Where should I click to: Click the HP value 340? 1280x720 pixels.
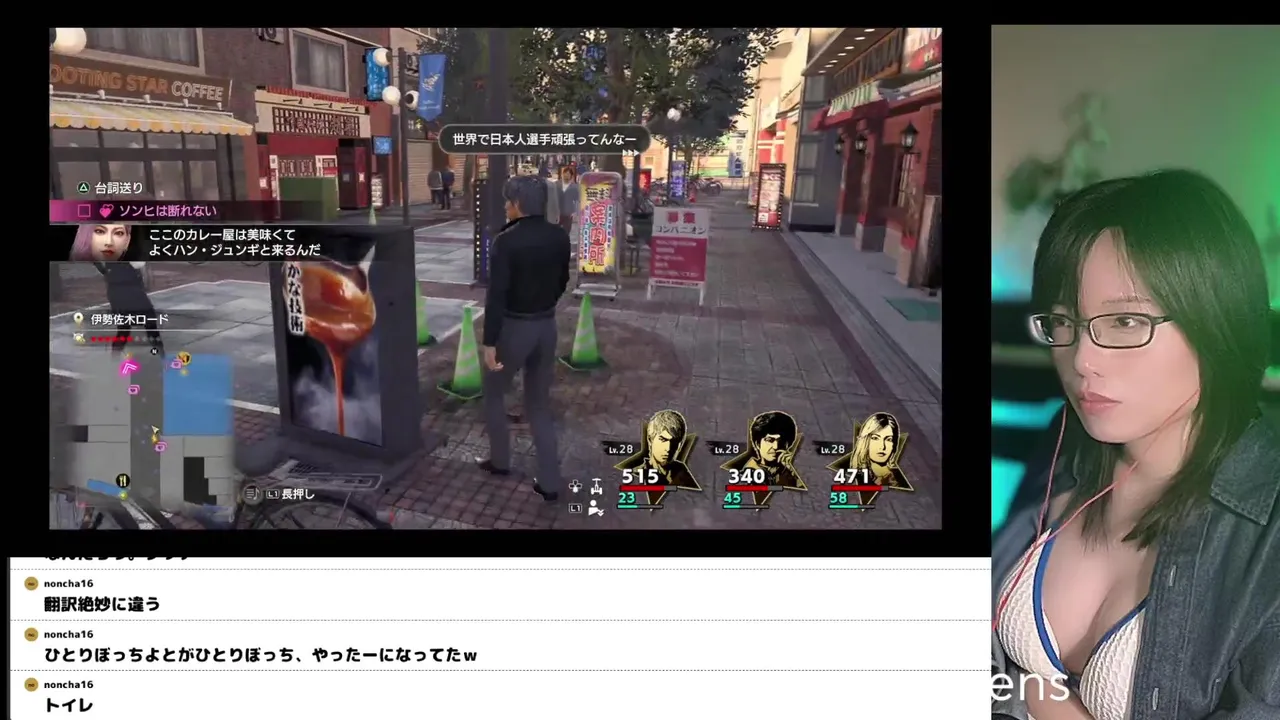pyautogui.click(x=746, y=476)
